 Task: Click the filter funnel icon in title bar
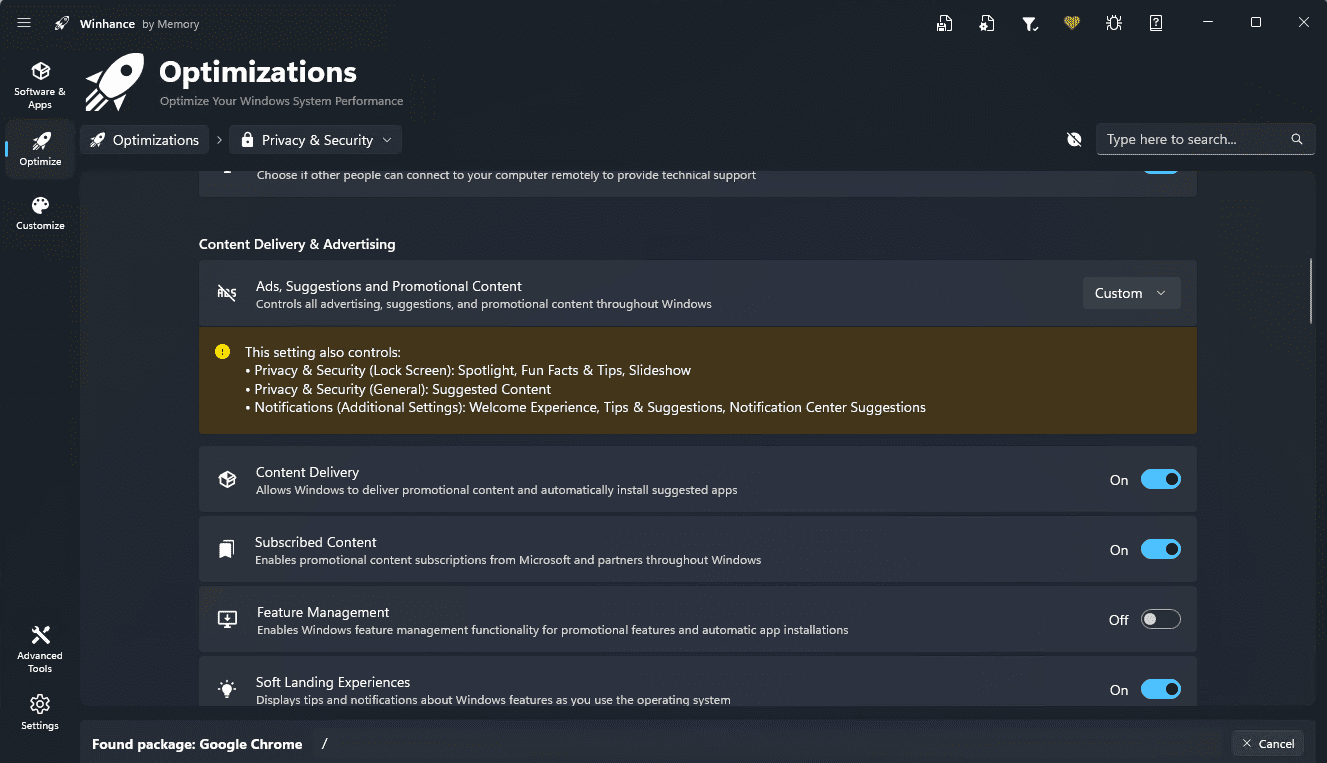[x=1029, y=23]
